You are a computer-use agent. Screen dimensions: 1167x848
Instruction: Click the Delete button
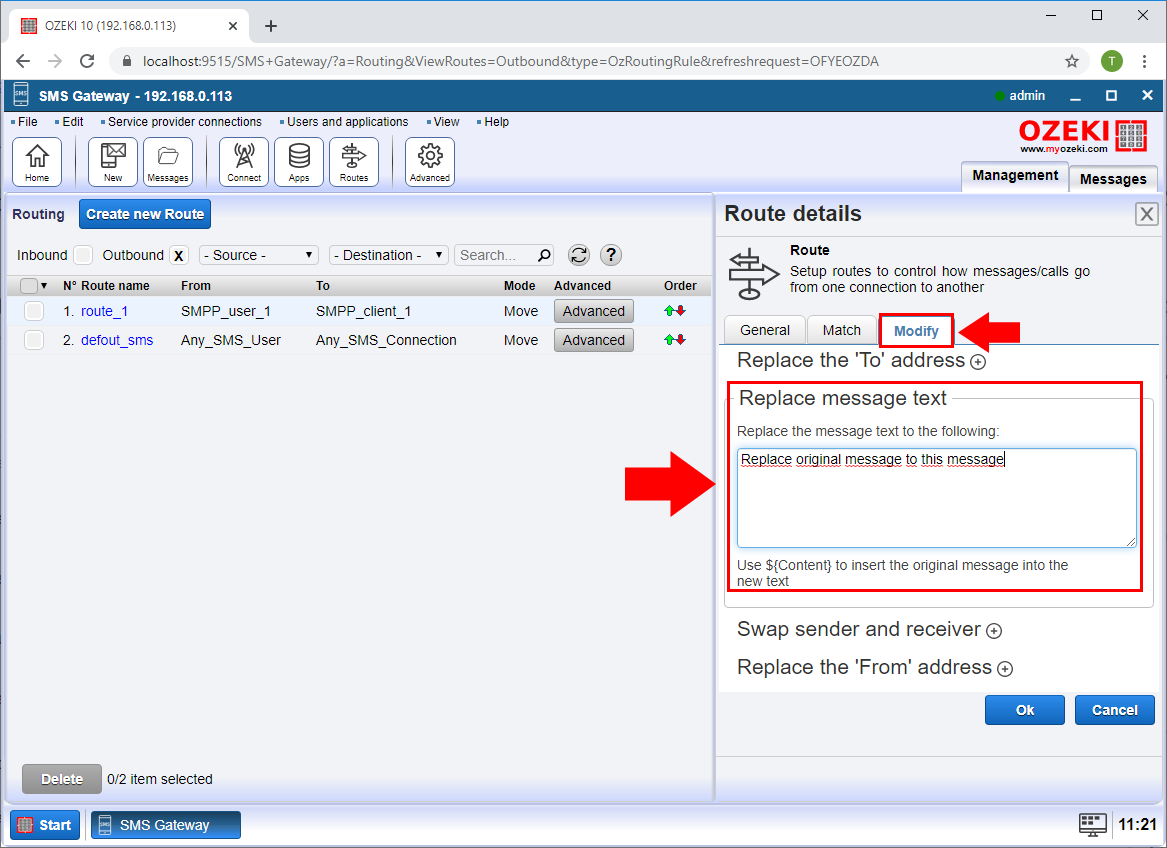click(62, 780)
